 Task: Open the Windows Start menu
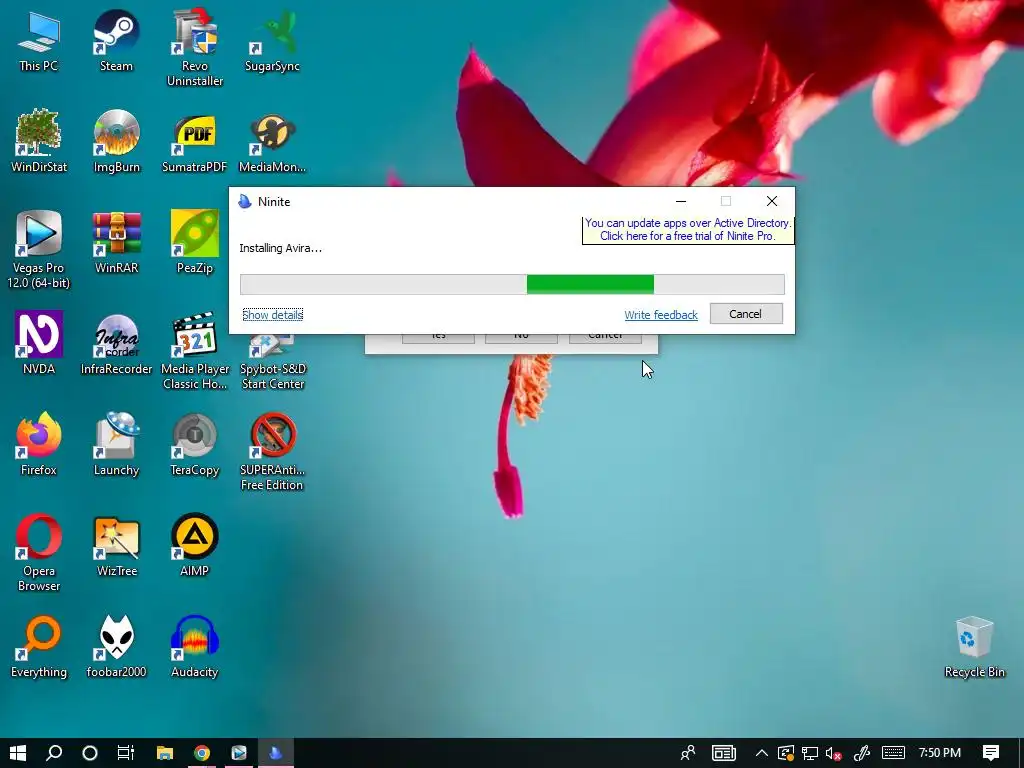pyautogui.click(x=18, y=753)
